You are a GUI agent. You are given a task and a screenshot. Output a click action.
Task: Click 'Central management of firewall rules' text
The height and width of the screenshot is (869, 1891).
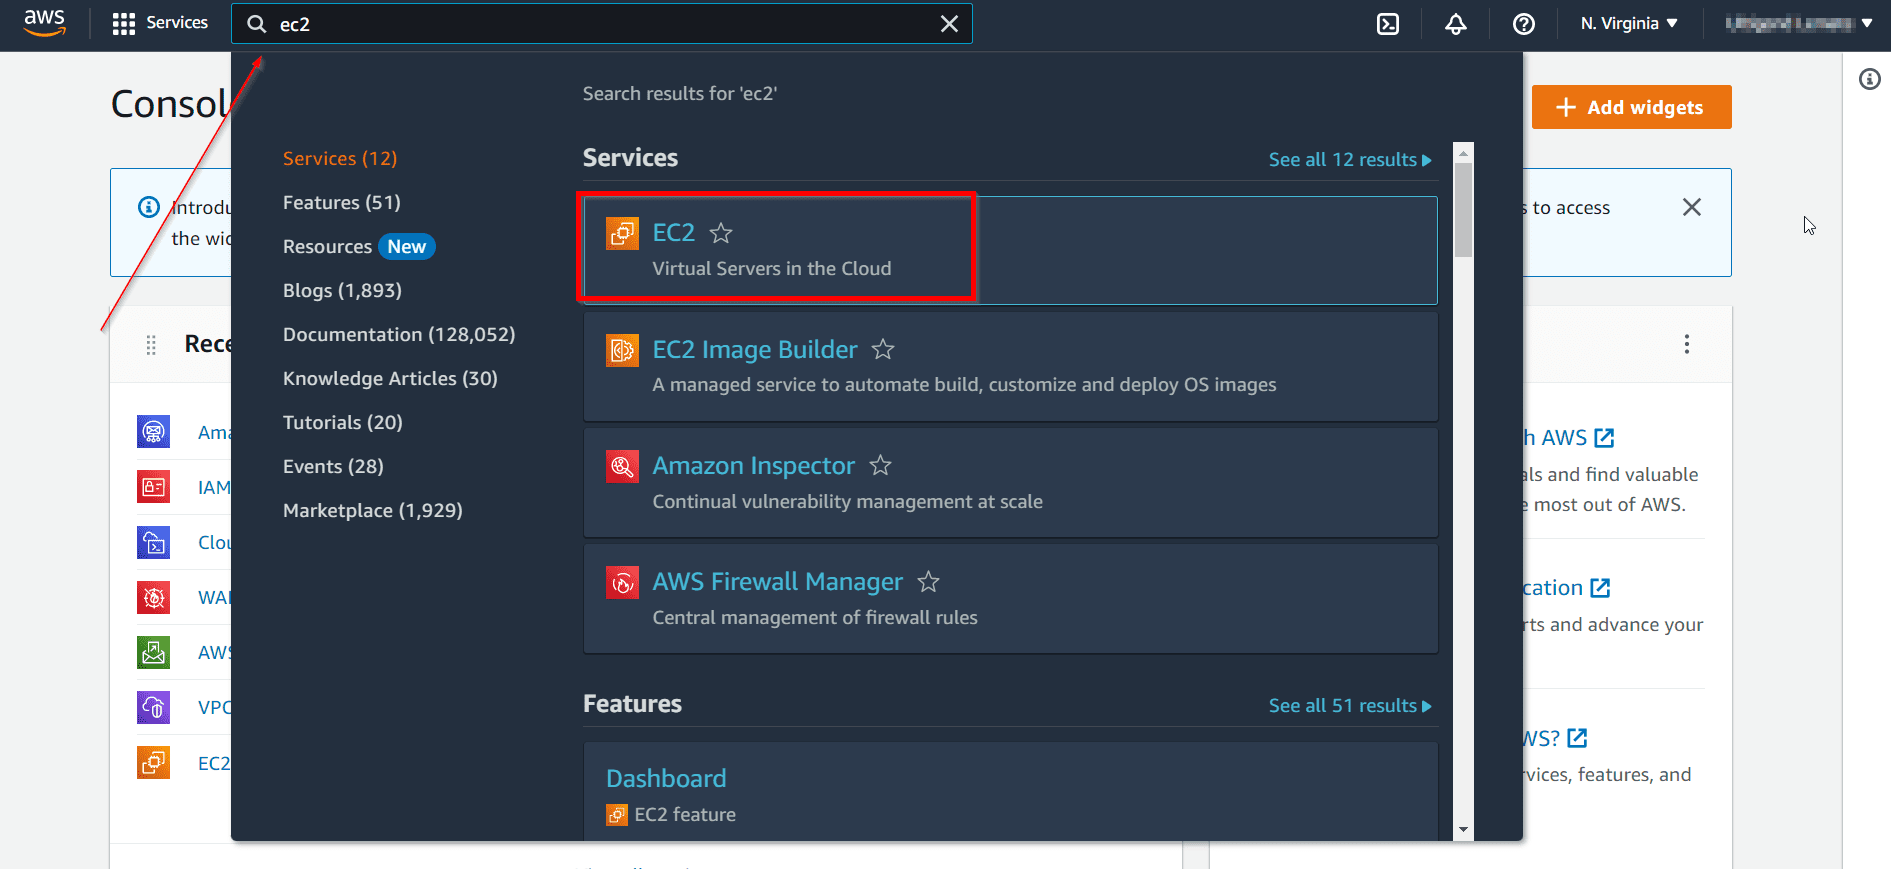tap(815, 617)
